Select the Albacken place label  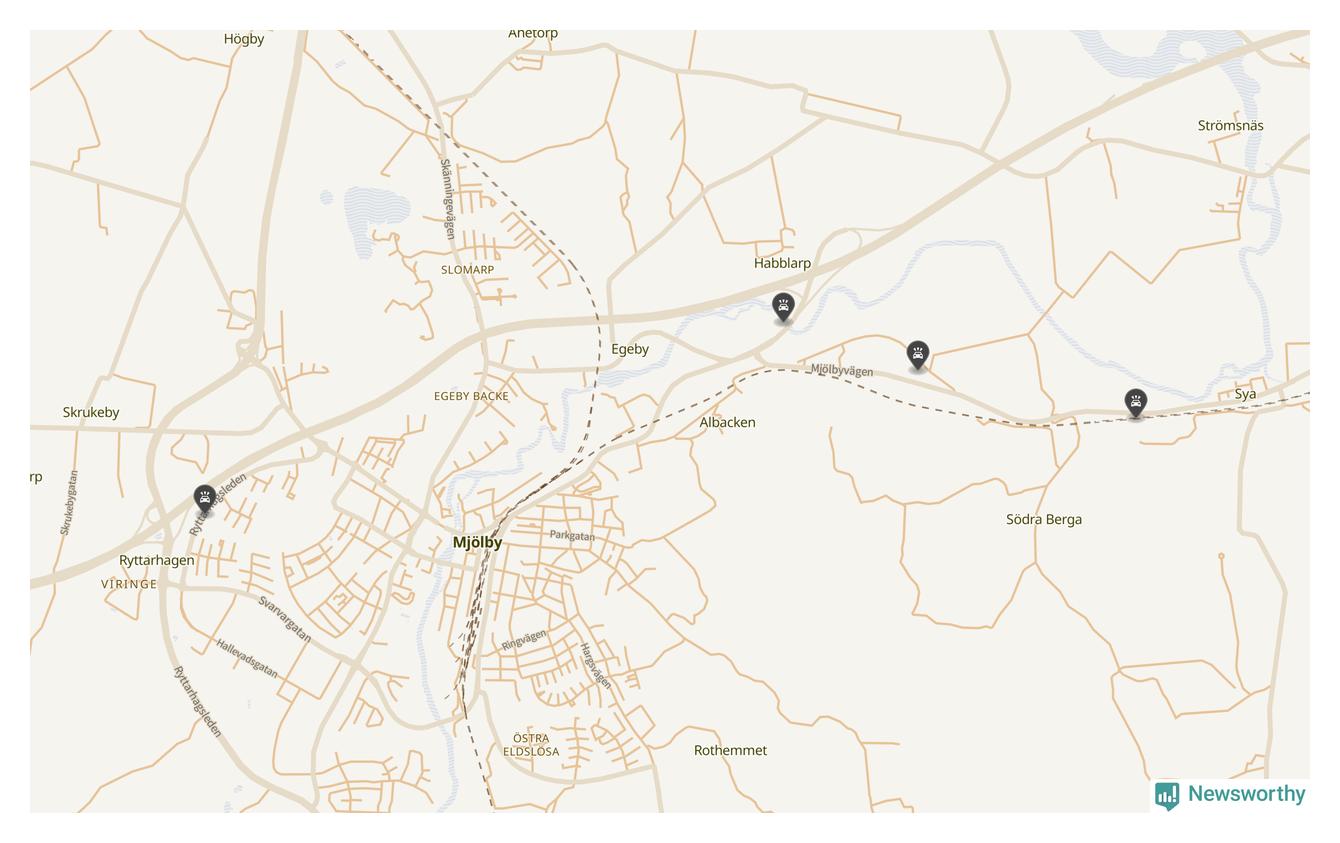coord(727,422)
